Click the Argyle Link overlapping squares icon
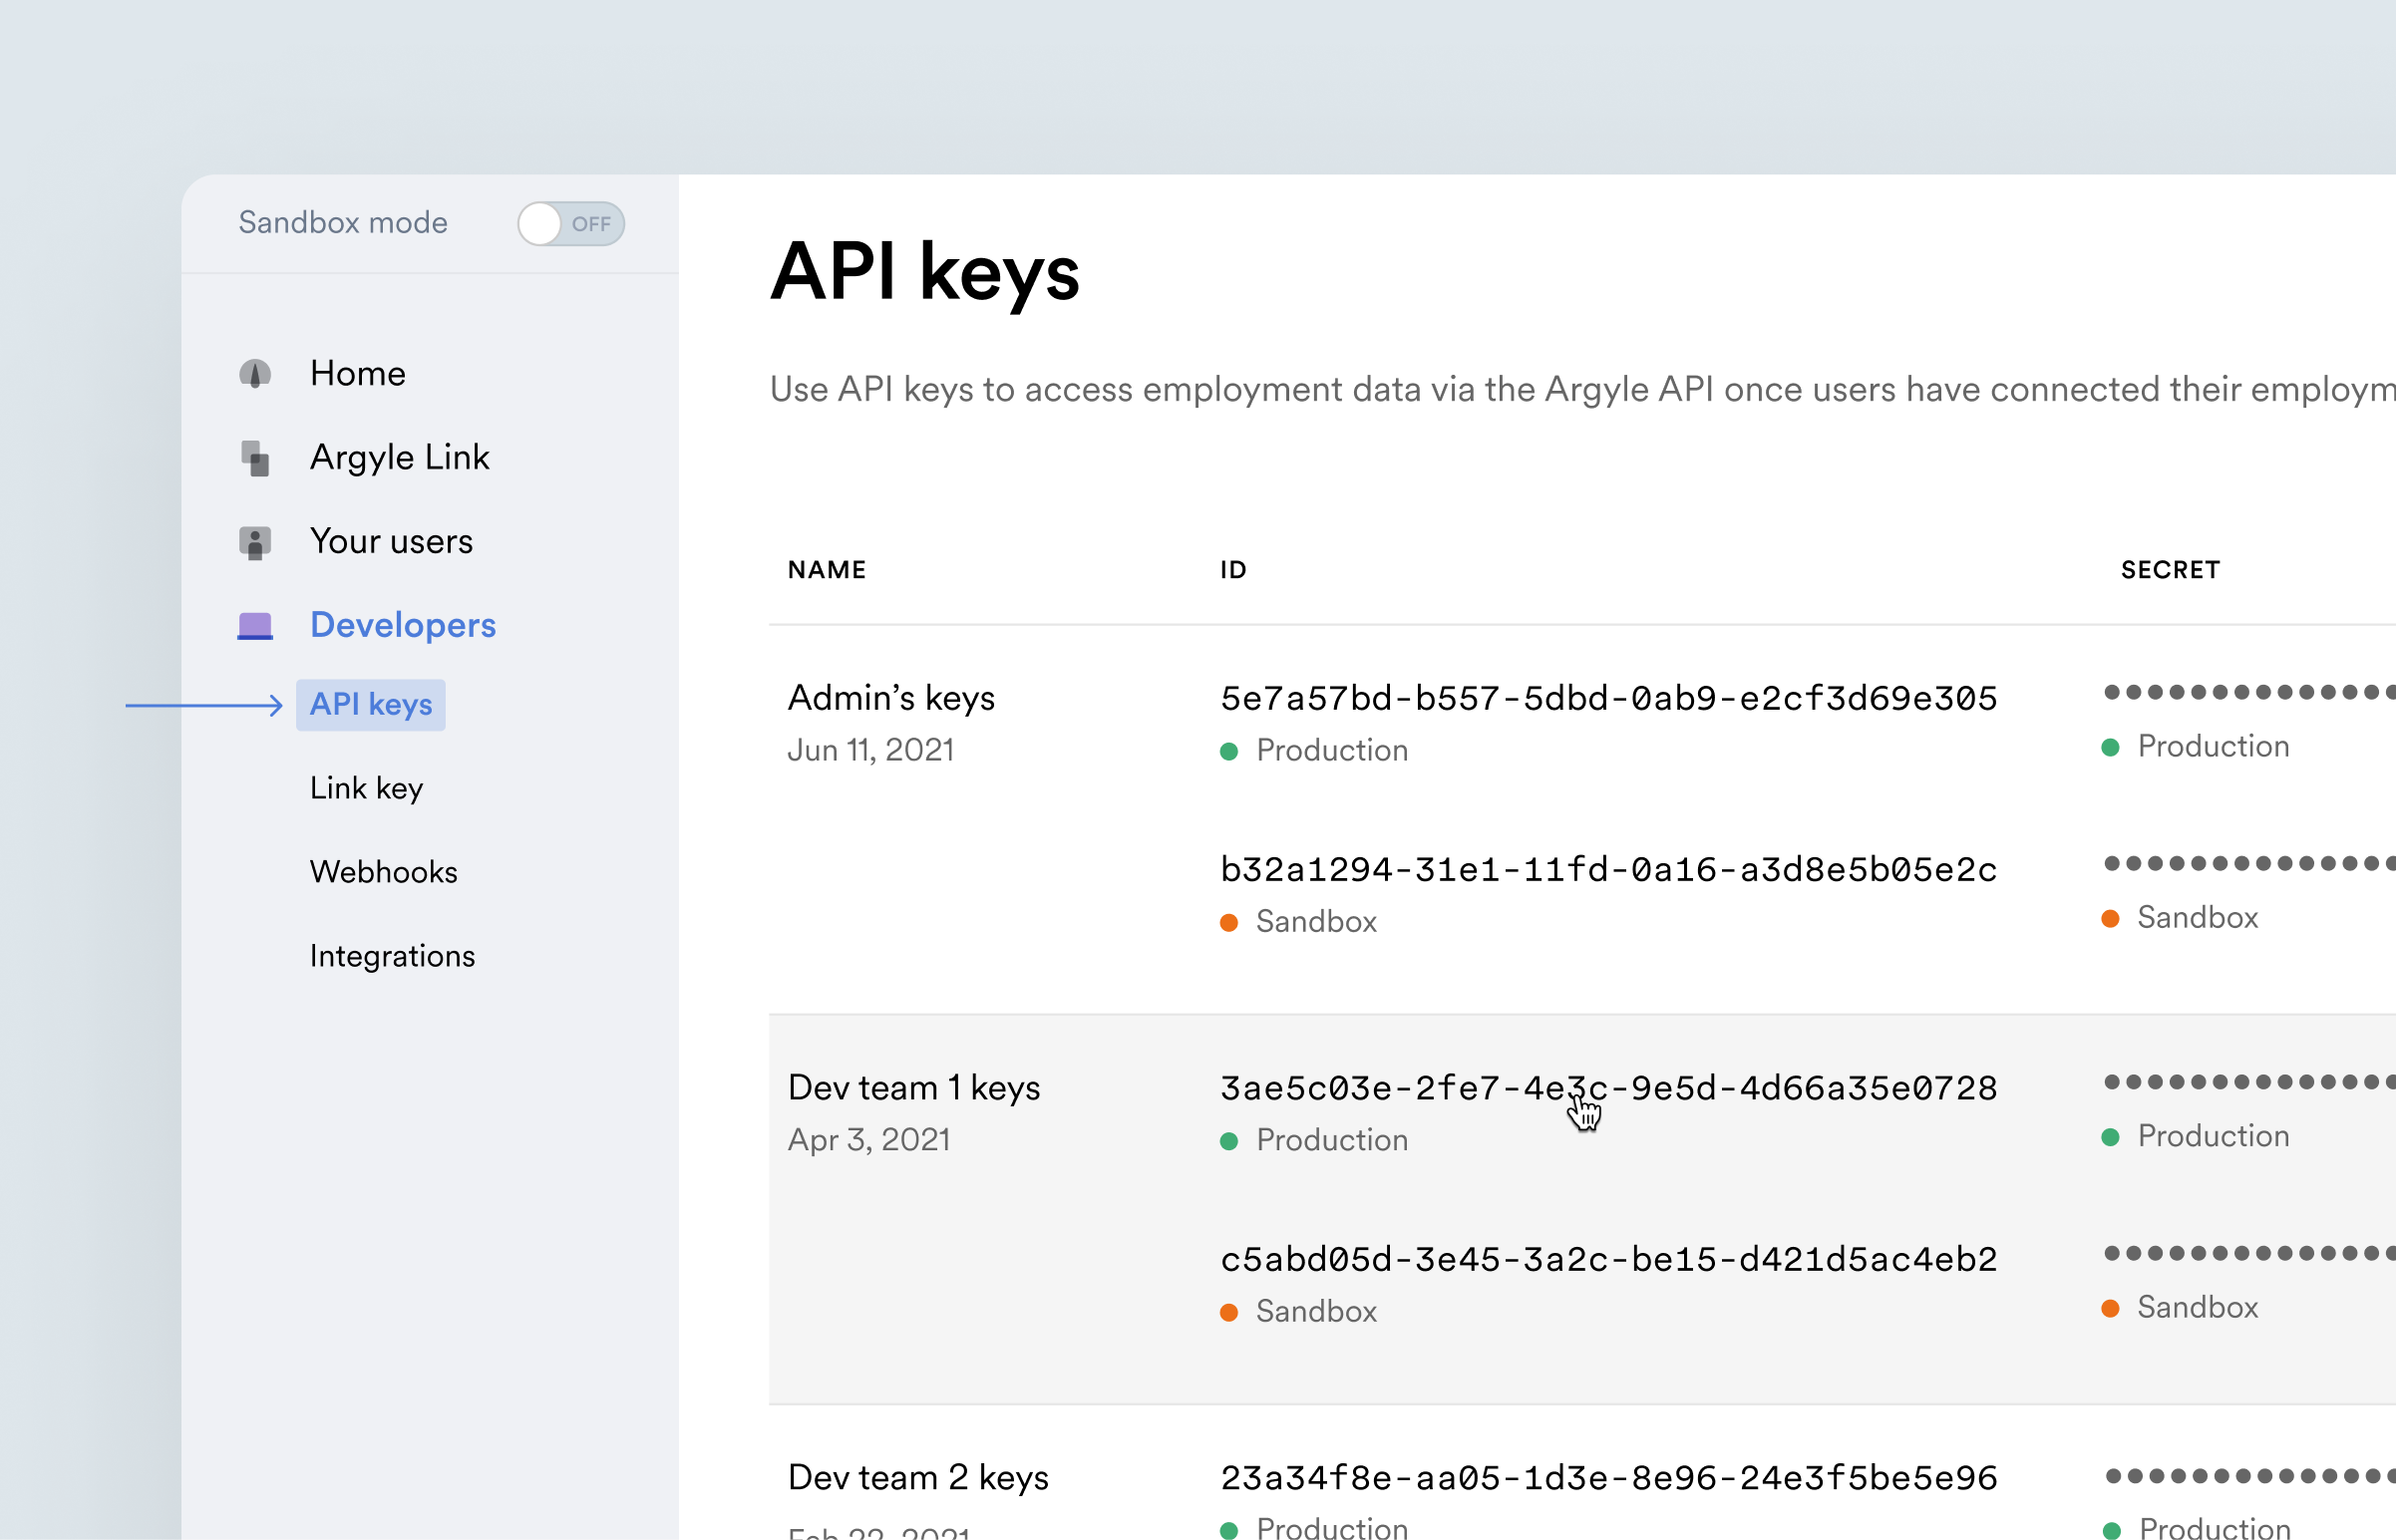Screen dimensions: 2396x1540 point(255,458)
